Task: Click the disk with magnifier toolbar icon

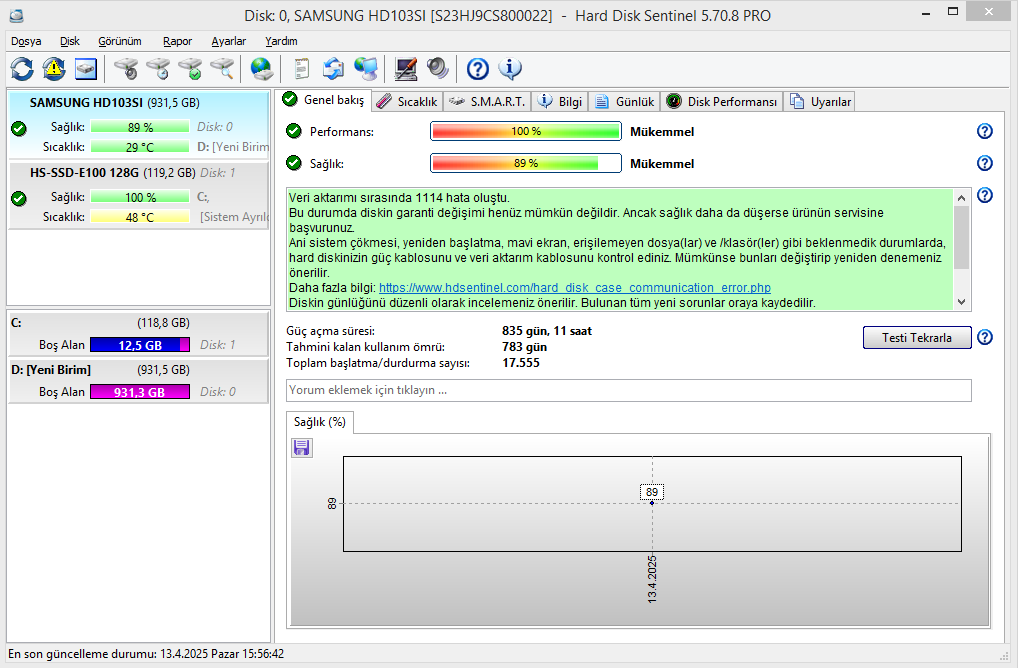Action: point(222,68)
